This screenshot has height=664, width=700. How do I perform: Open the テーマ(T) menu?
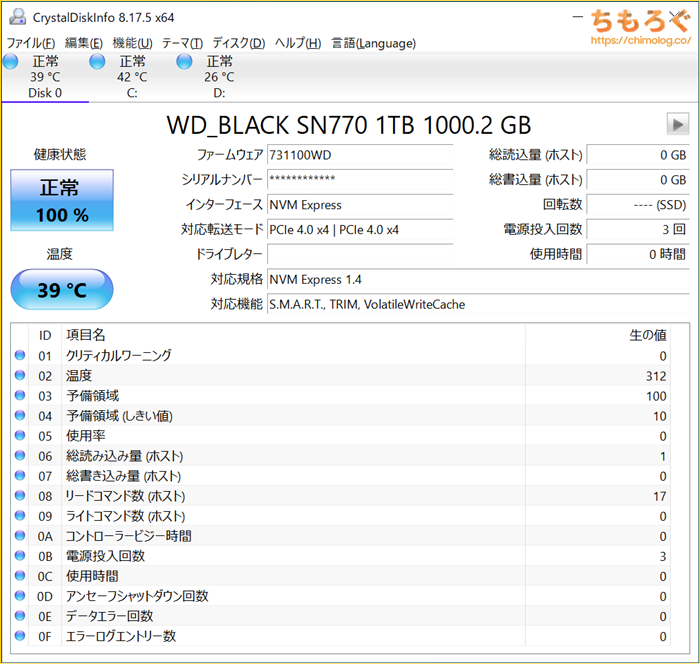tap(182, 43)
